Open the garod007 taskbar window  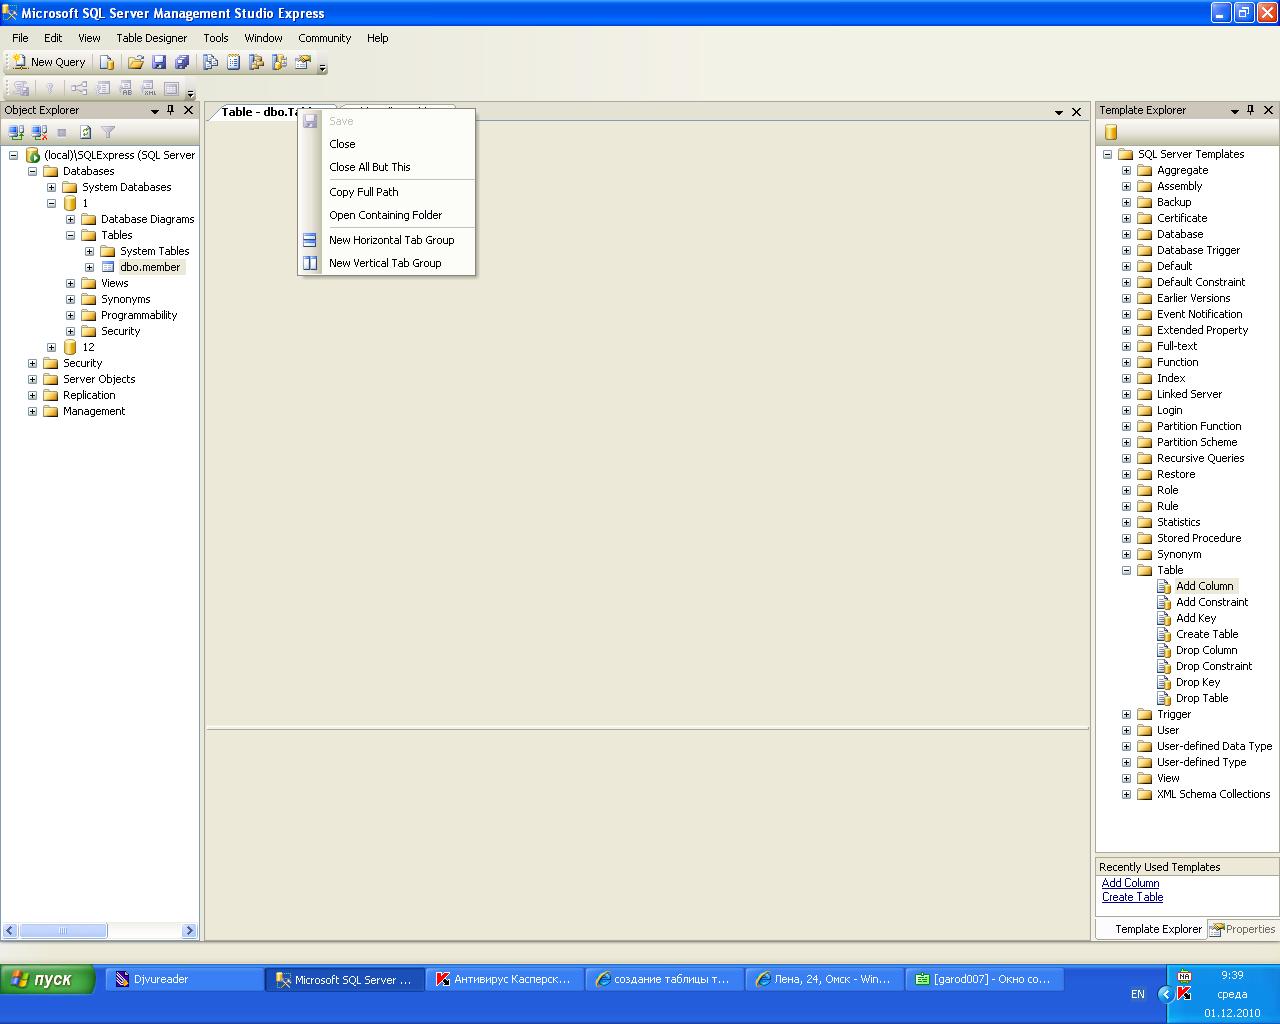pos(984,980)
